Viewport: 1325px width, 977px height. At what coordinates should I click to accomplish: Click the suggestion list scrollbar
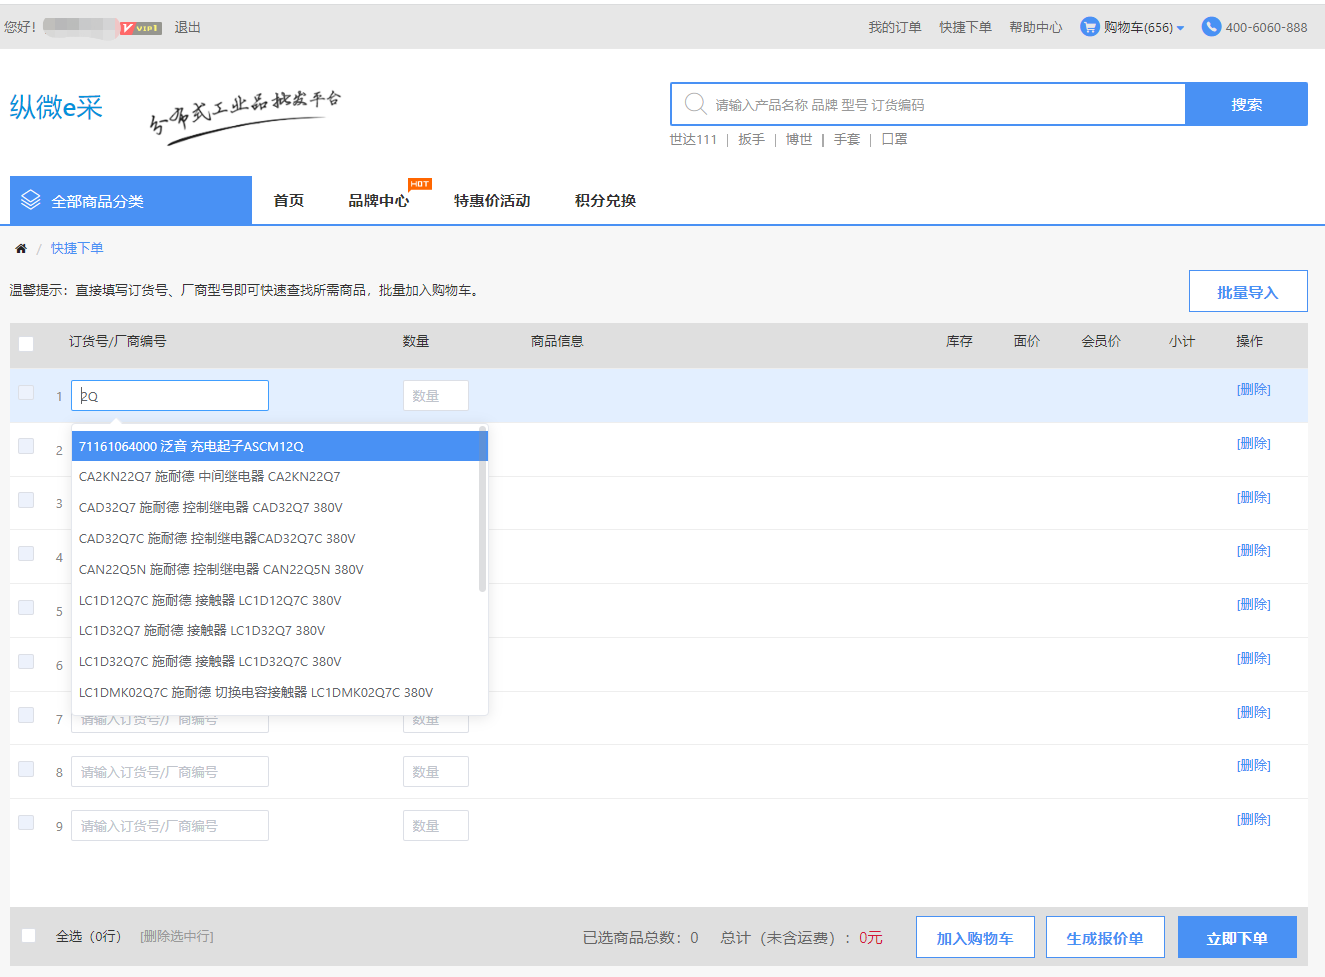click(483, 510)
